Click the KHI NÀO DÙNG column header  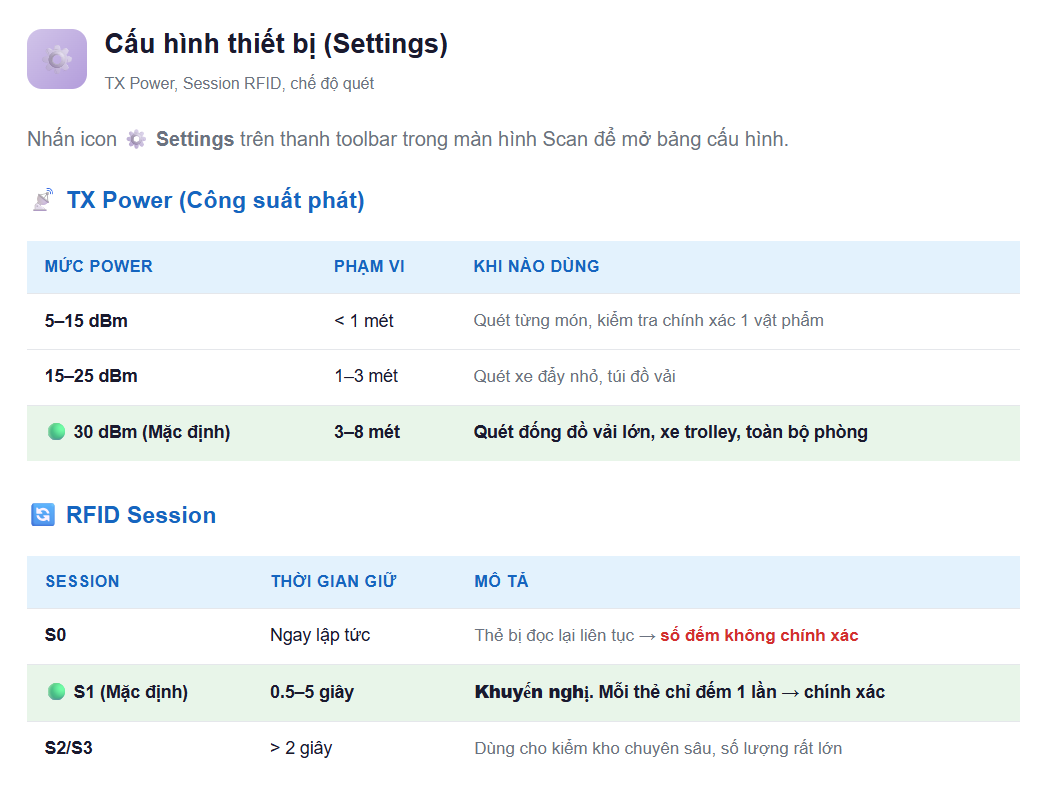(536, 266)
